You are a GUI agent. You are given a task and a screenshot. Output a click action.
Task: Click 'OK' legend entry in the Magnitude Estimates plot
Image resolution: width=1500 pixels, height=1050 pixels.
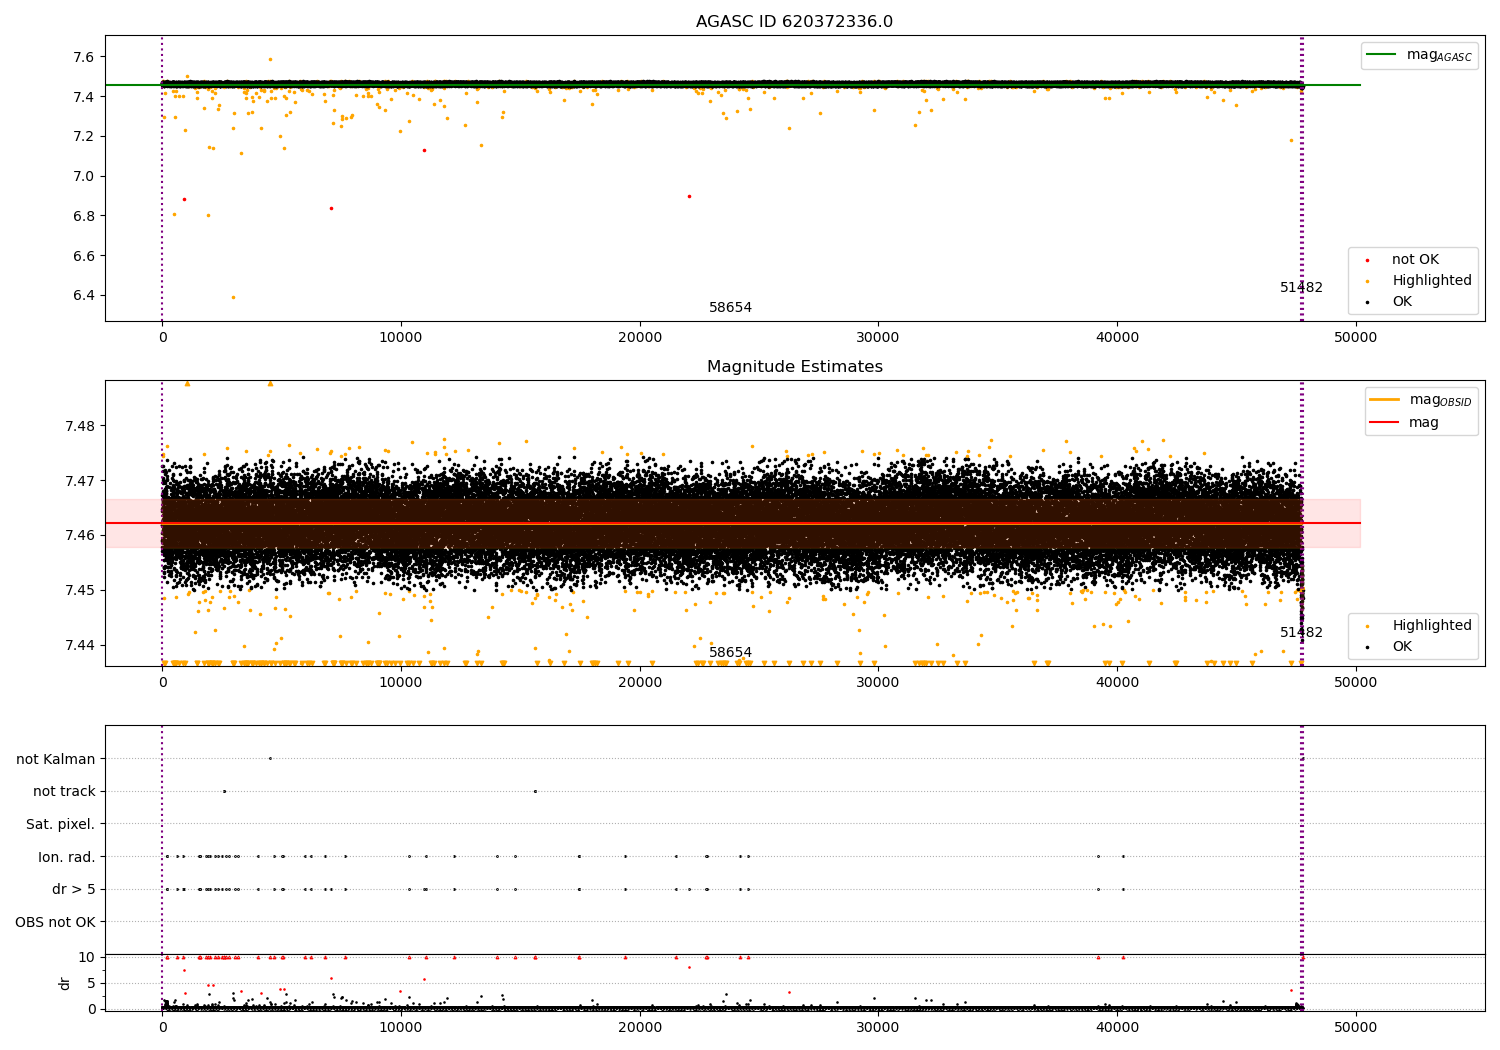click(1402, 647)
